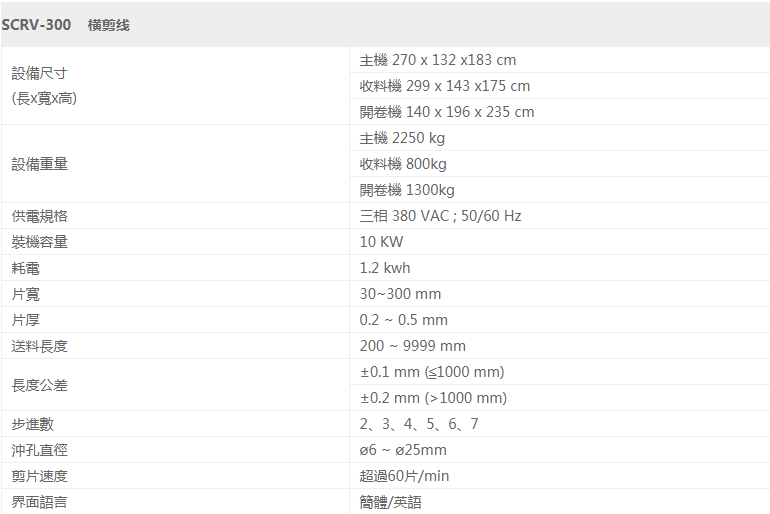Select the 收料機 800kg value

coord(403,164)
